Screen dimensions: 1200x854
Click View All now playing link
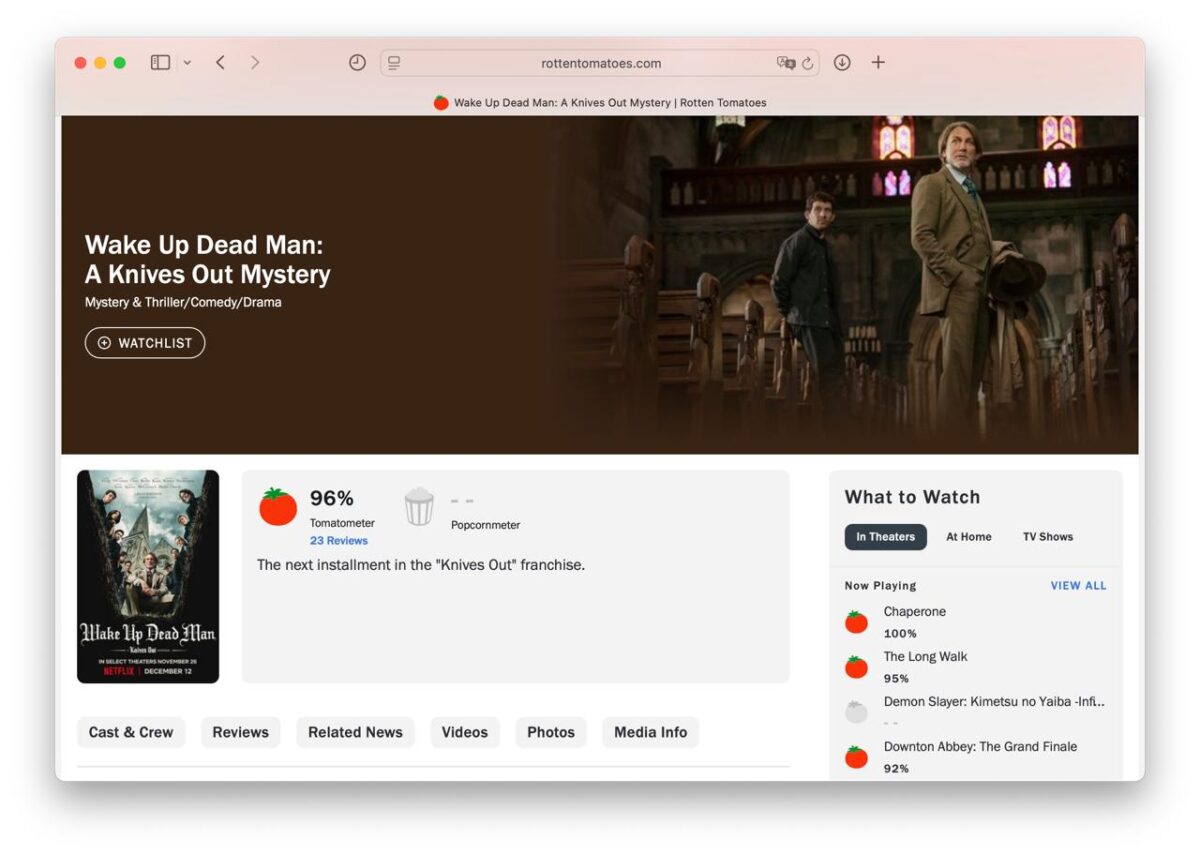(1078, 586)
